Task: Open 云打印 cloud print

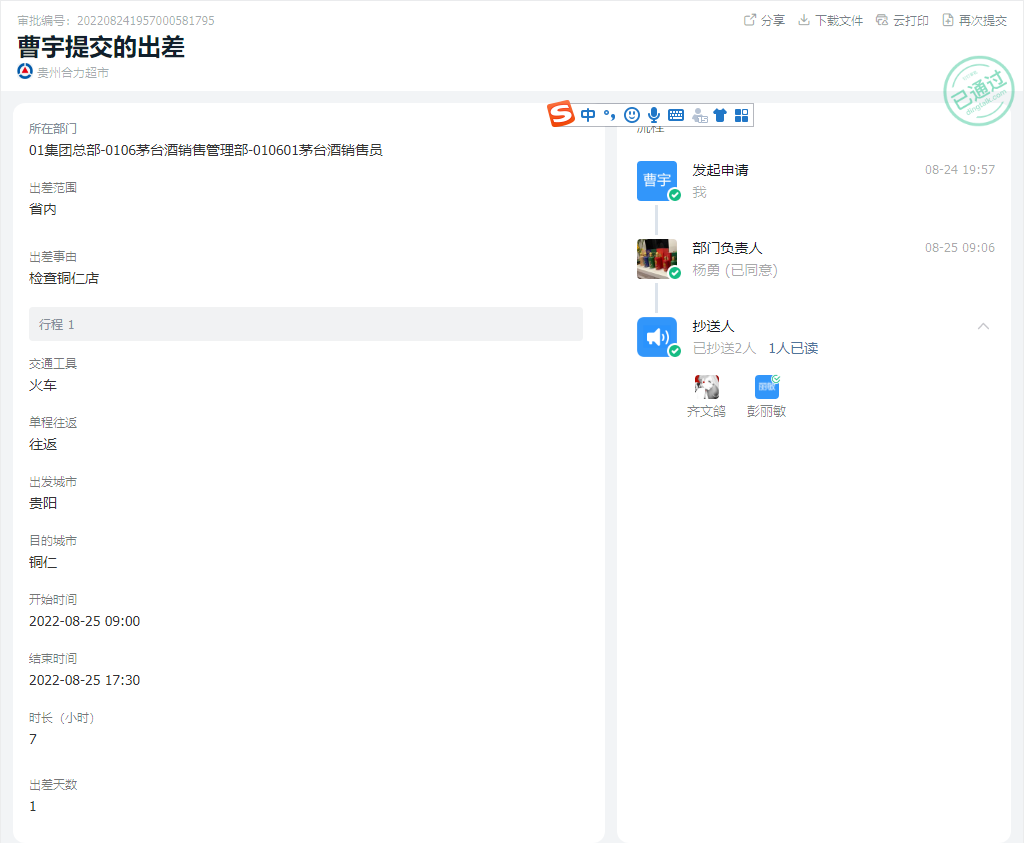Action: click(902, 20)
